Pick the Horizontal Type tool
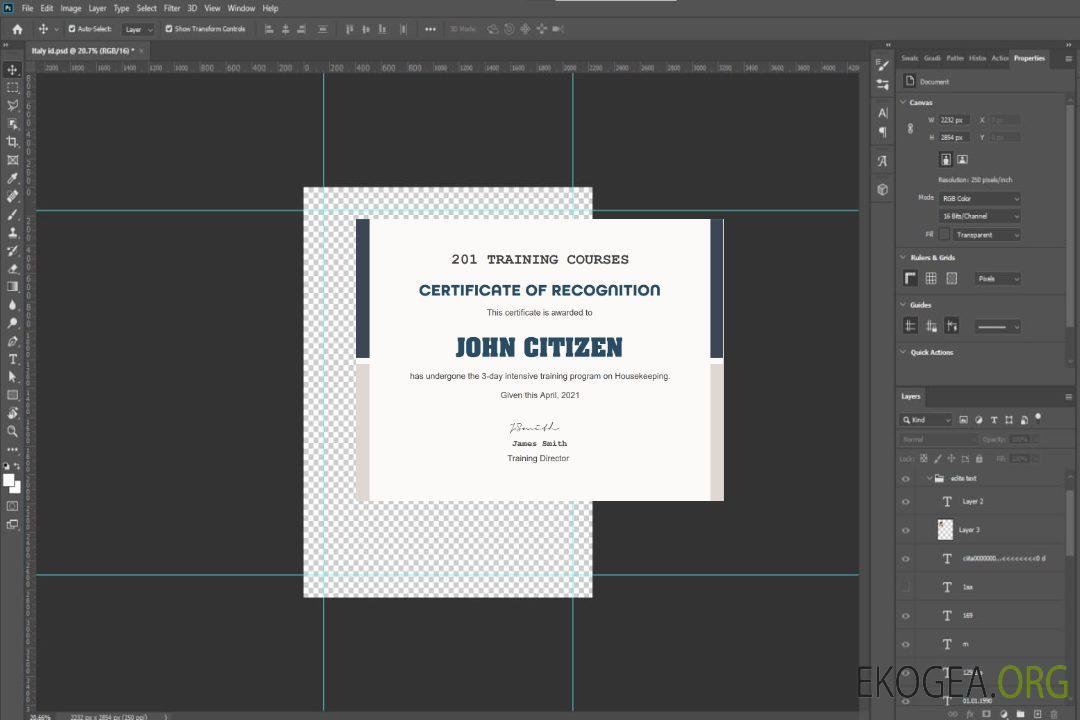Image resolution: width=1080 pixels, height=720 pixels. click(x=12, y=359)
